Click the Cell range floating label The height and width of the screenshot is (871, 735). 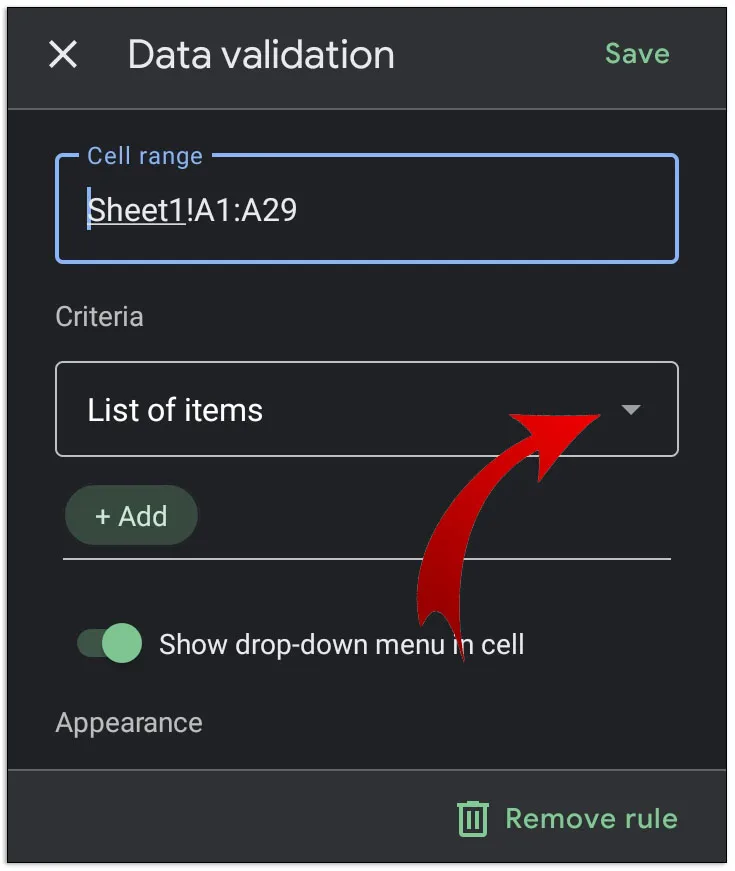pos(145,156)
